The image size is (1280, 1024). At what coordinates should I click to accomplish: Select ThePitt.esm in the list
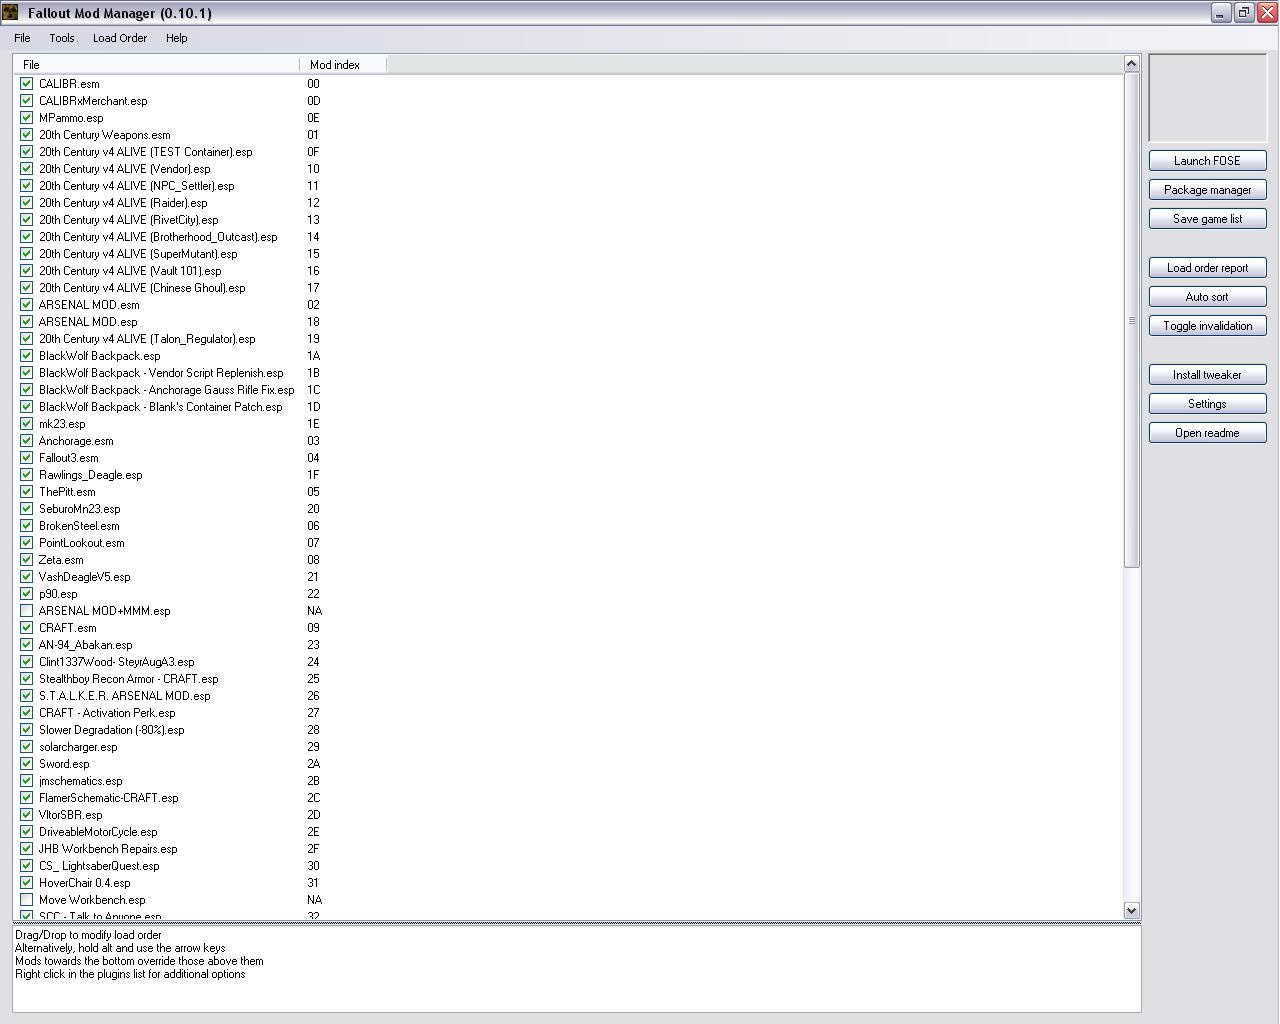pos(67,492)
